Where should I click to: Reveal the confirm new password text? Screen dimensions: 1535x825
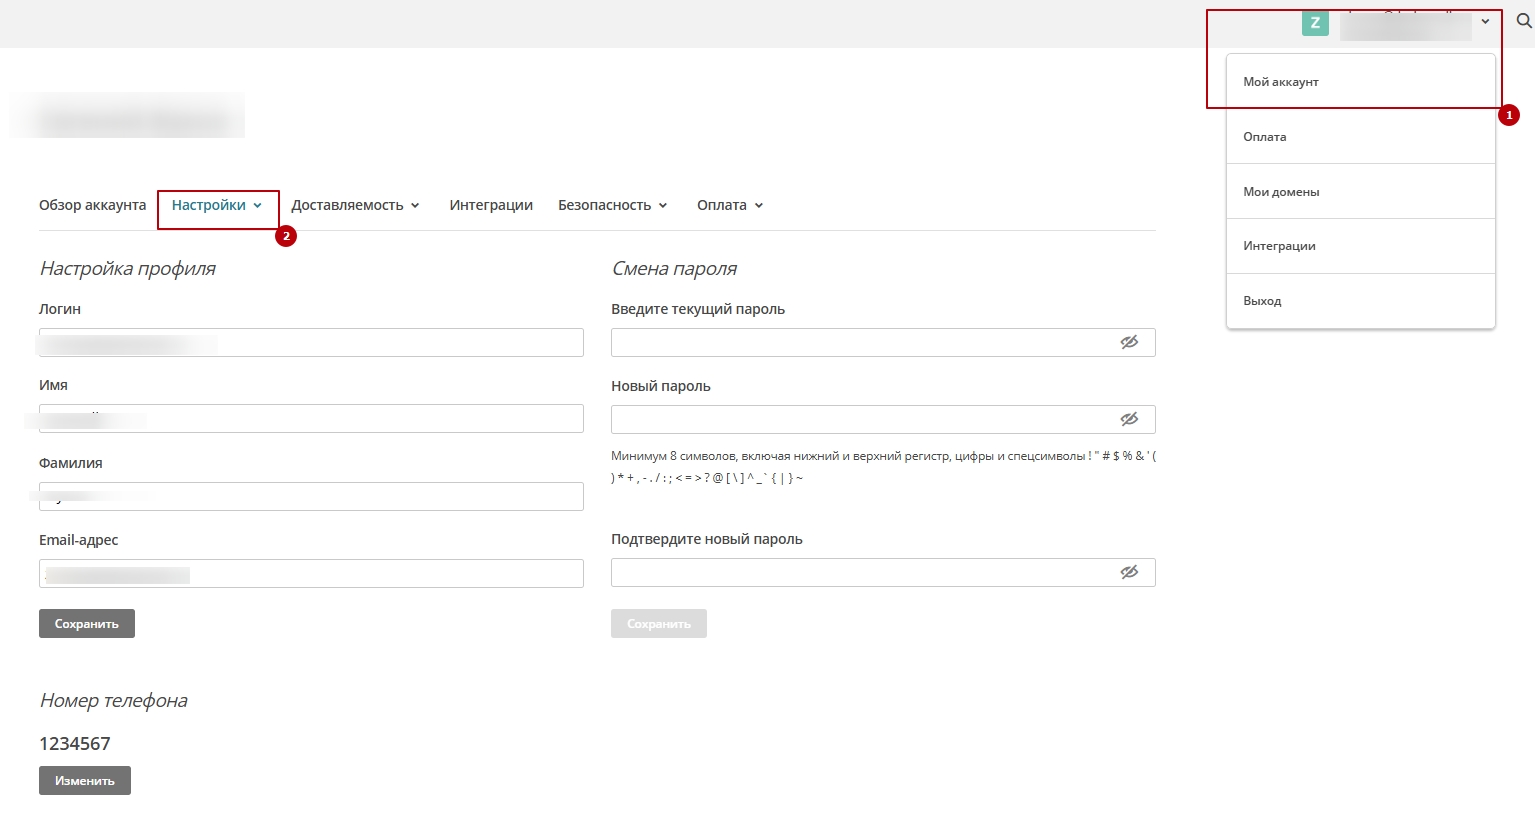pyautogui.click(x=1129, y=572)
